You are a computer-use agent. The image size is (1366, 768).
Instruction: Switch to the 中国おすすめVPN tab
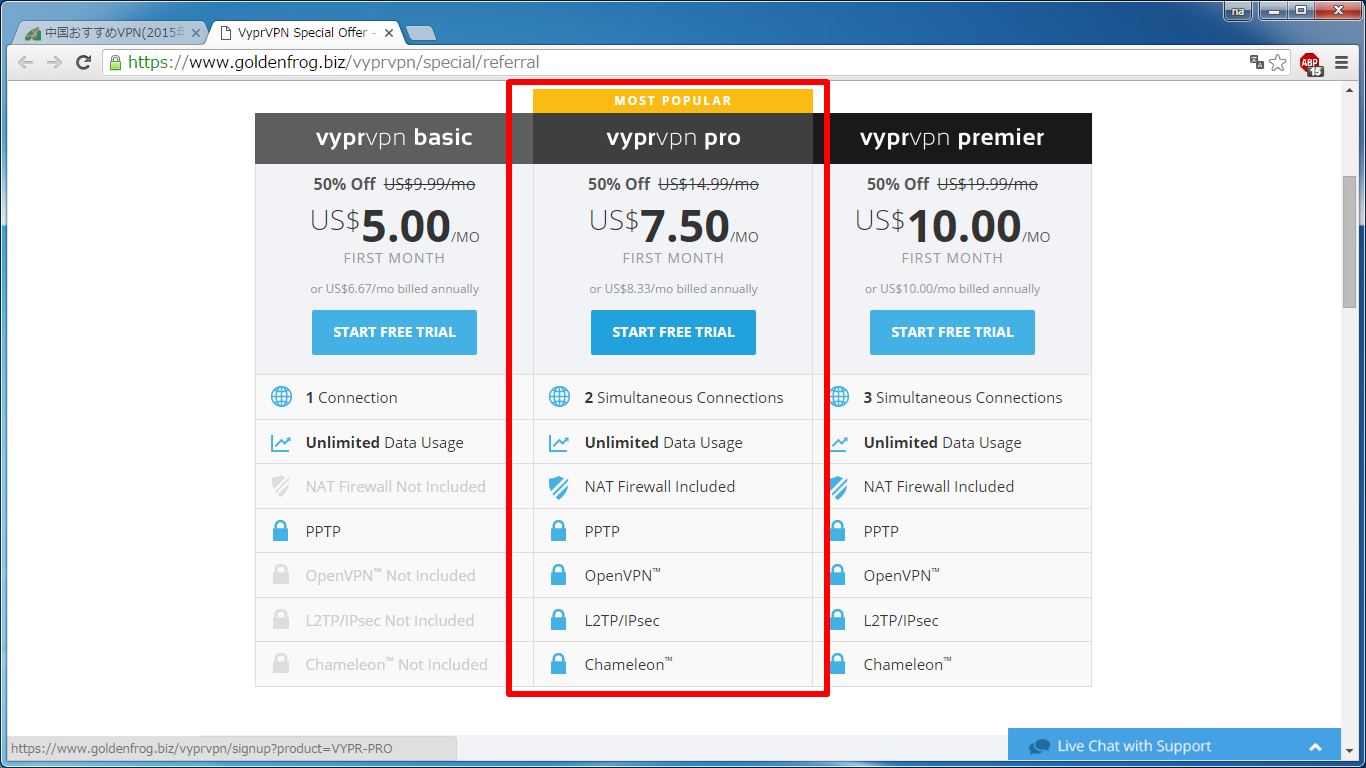click(110, 33)
